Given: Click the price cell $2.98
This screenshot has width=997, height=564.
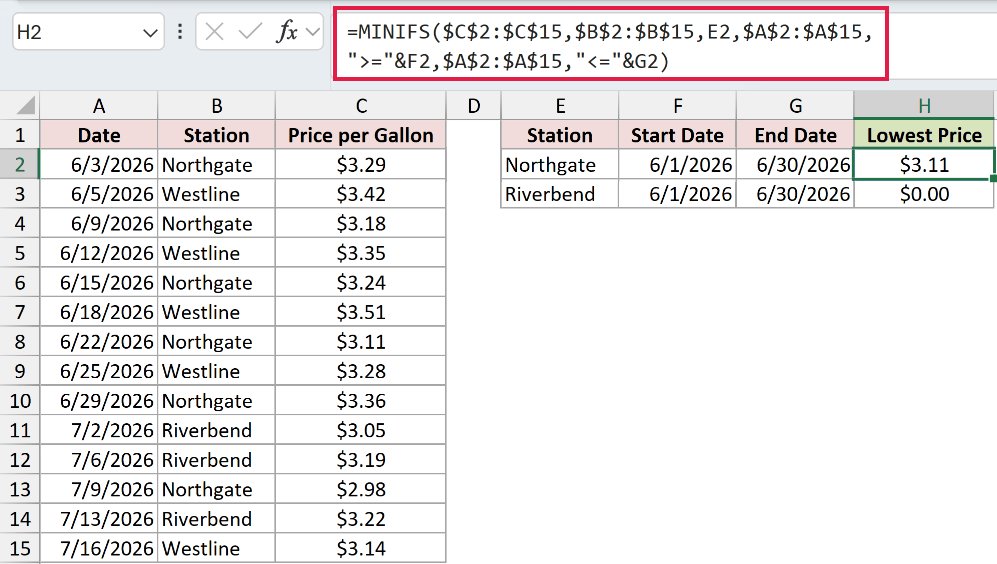Looking at the screenshot, I should point(361,489).
